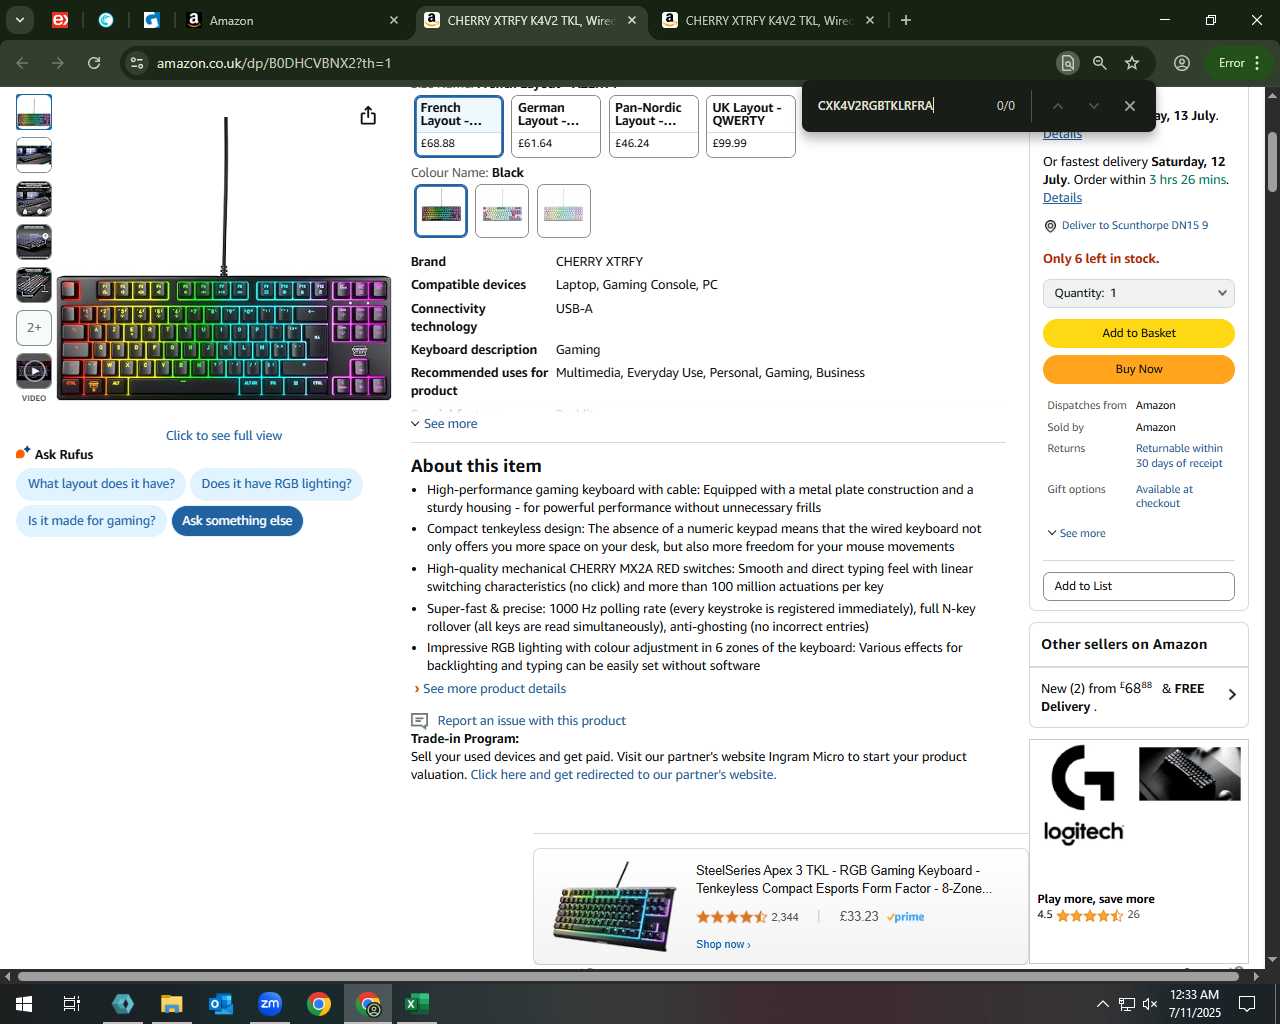Ask Rufus: Is it made for gaming?

(x=92, y=521)
